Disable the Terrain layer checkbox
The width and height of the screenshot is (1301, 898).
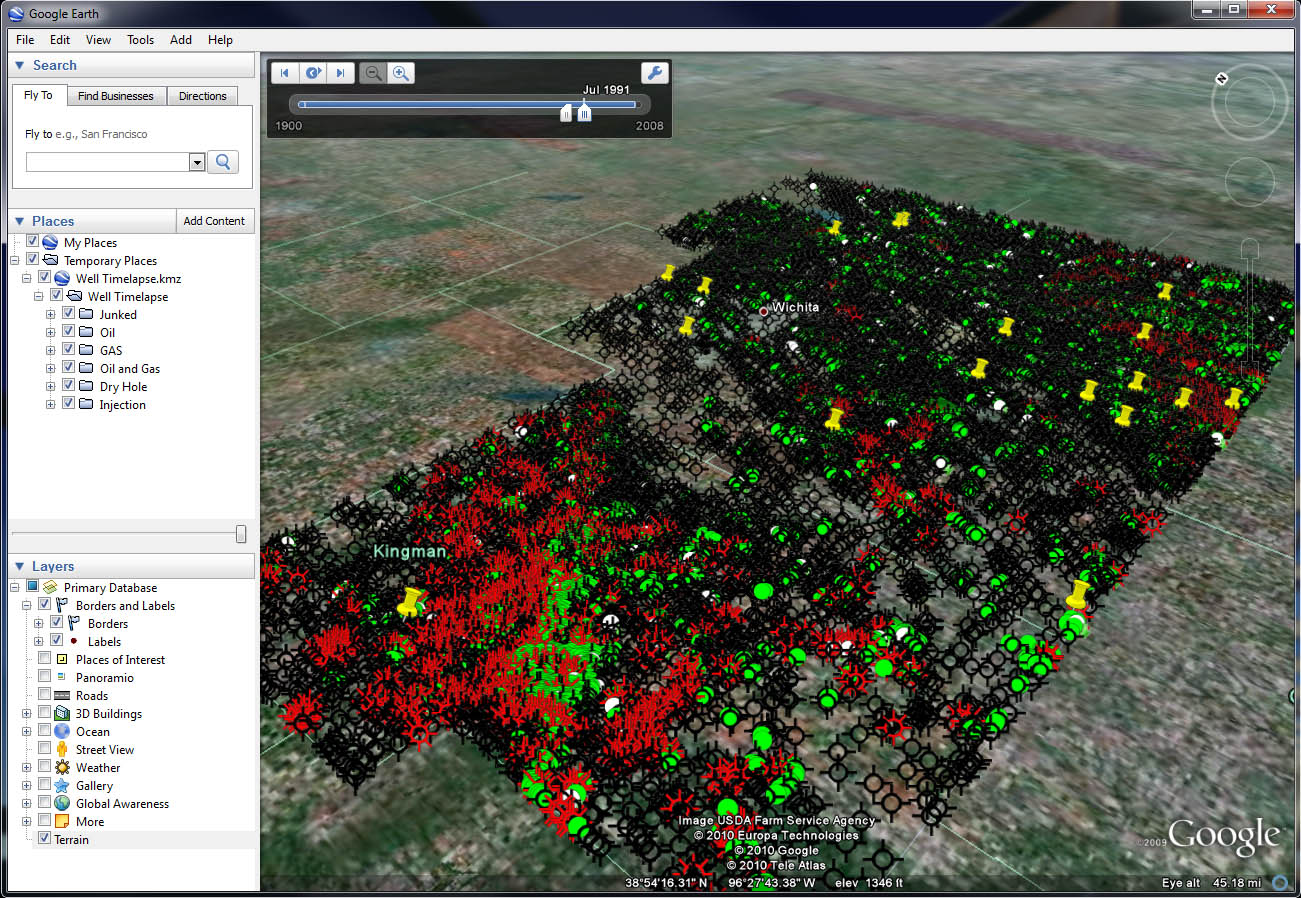point(44,839)
